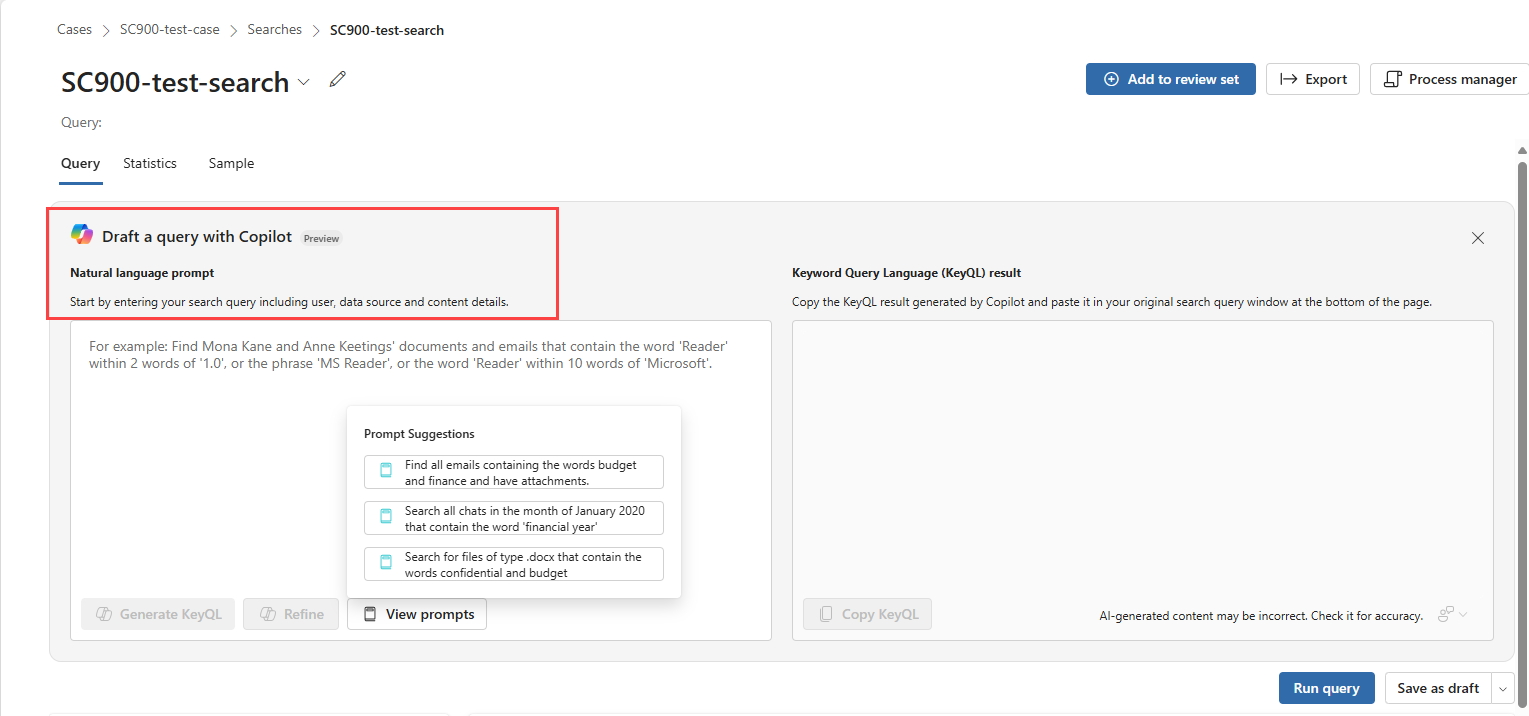Click the View prompts button
Screen dimensions: 1529x716
pos(417,614)
